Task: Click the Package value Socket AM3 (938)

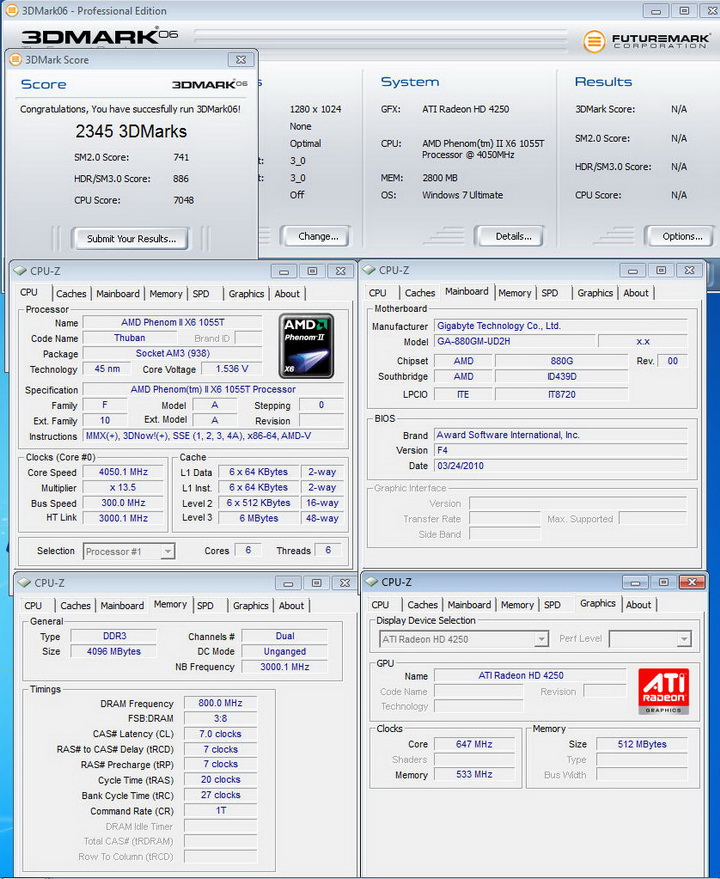Action: [x=173, y=354]
